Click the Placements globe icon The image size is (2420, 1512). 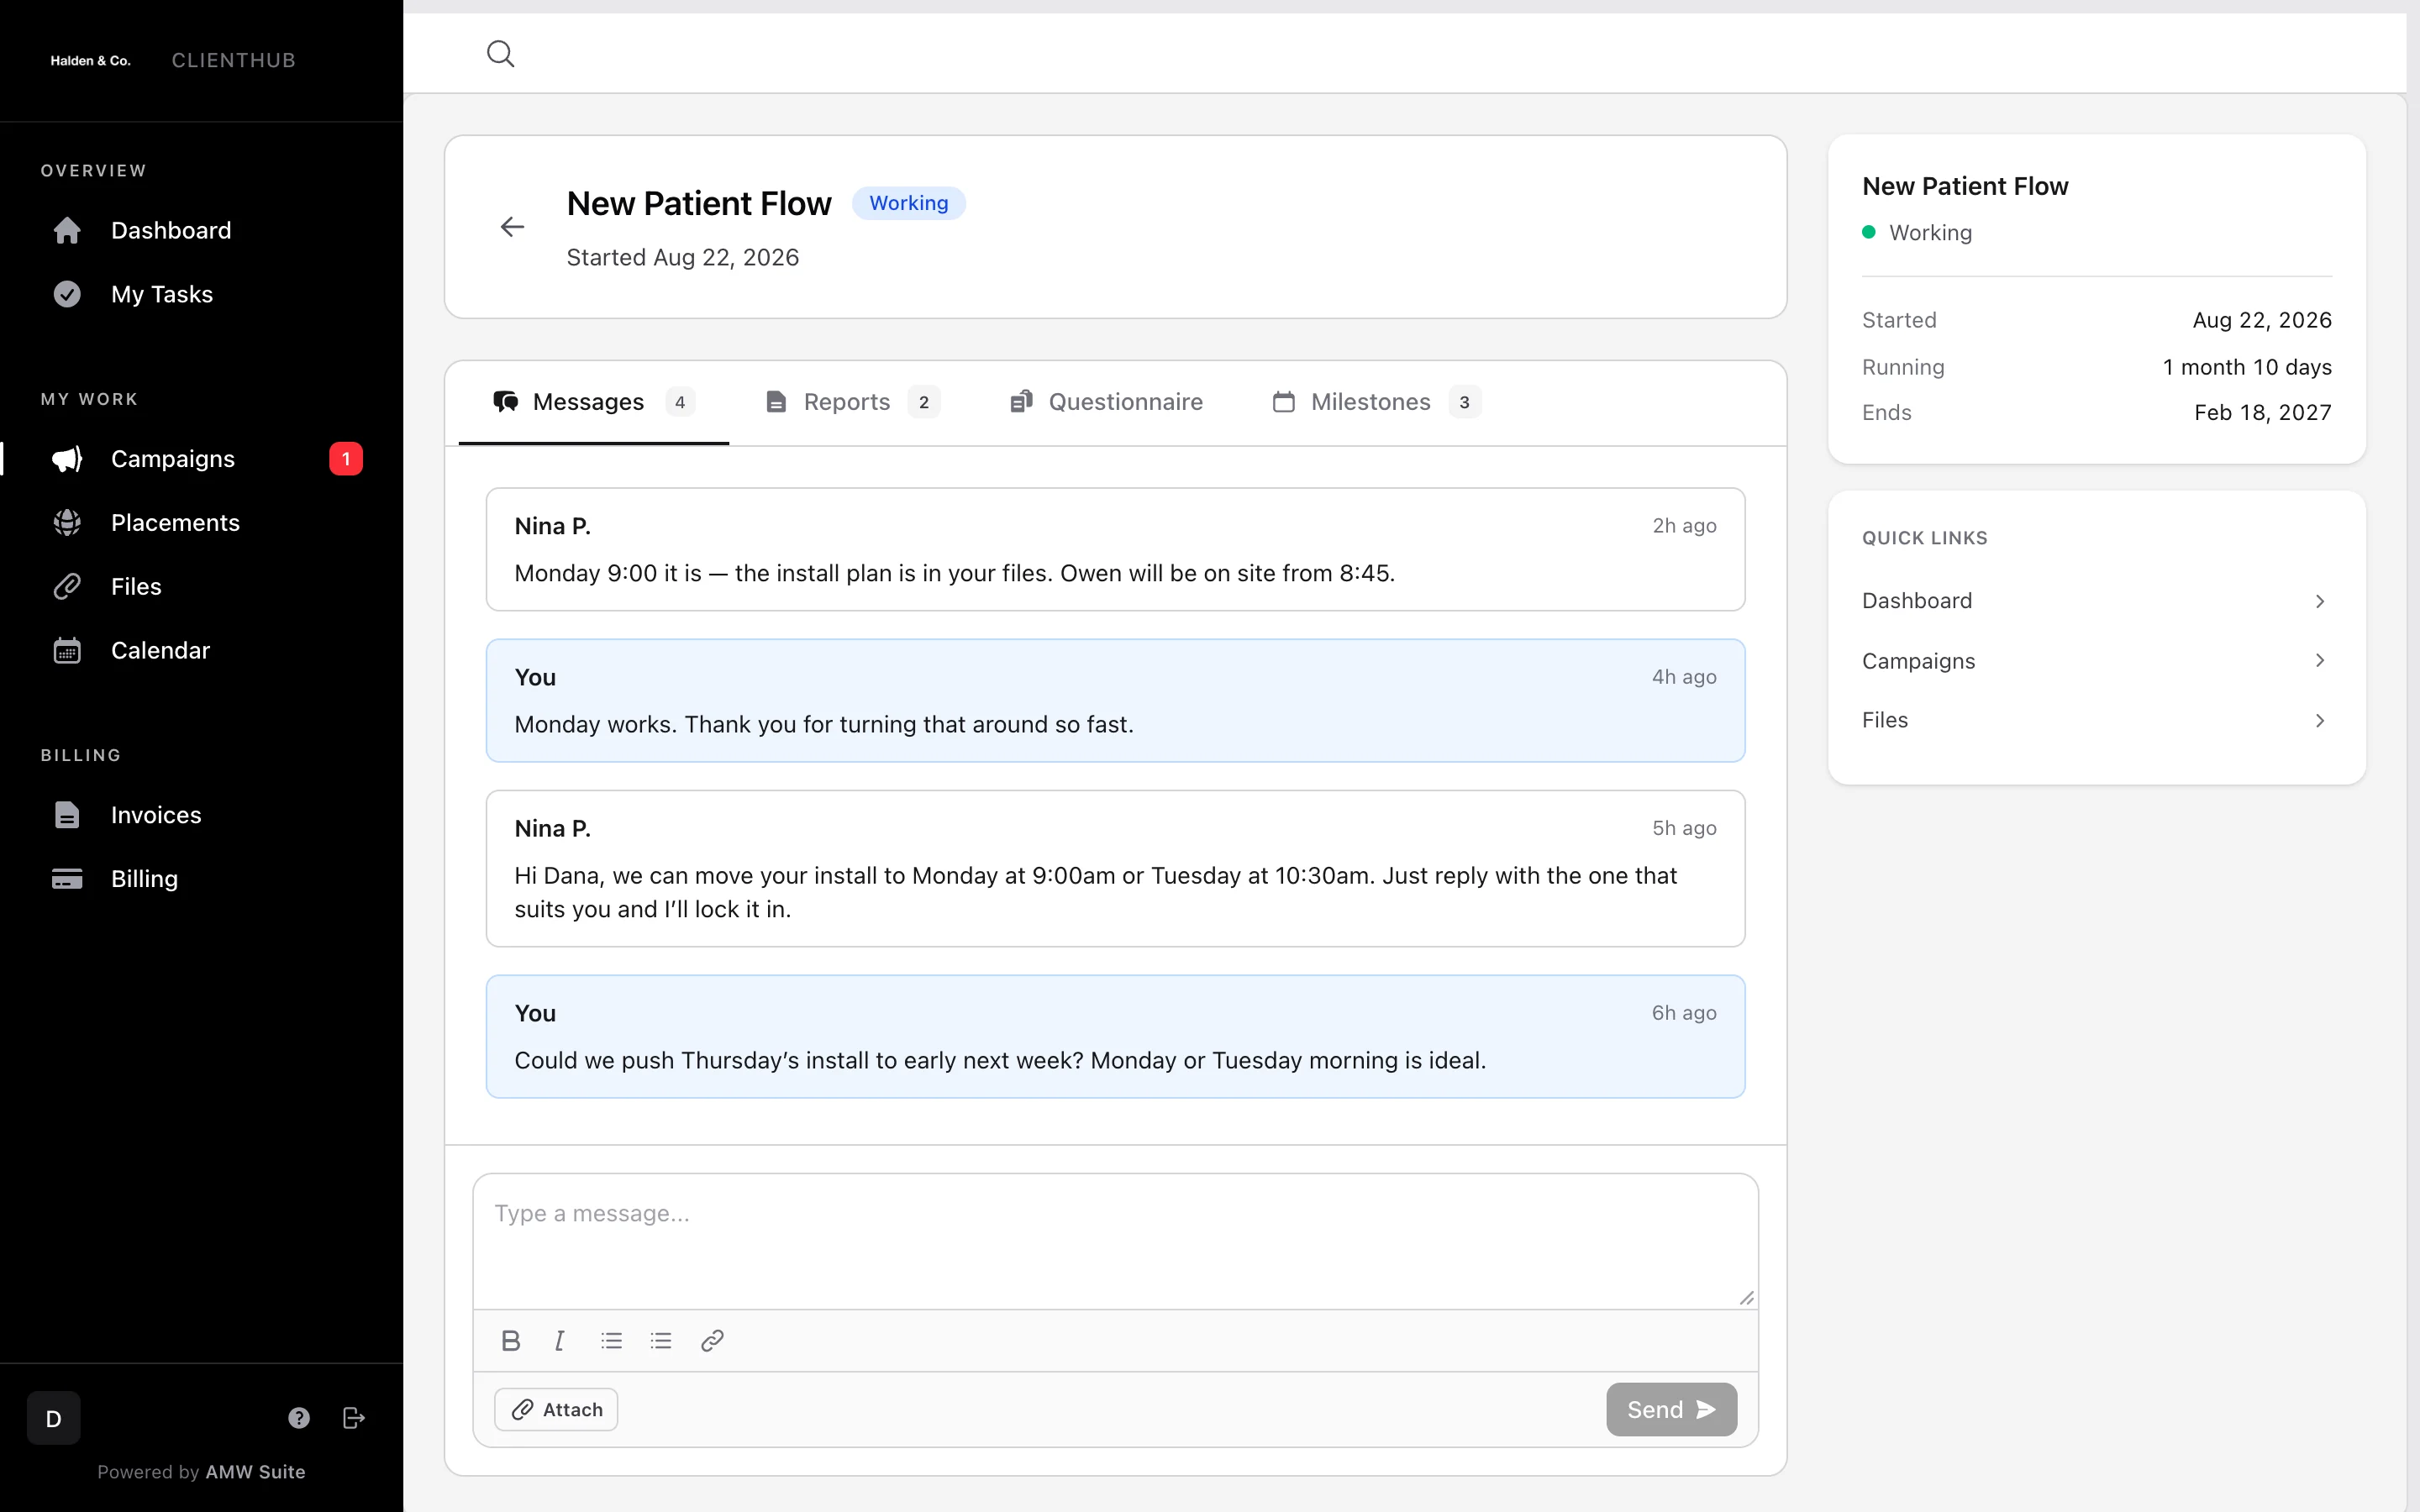[67, 523]
